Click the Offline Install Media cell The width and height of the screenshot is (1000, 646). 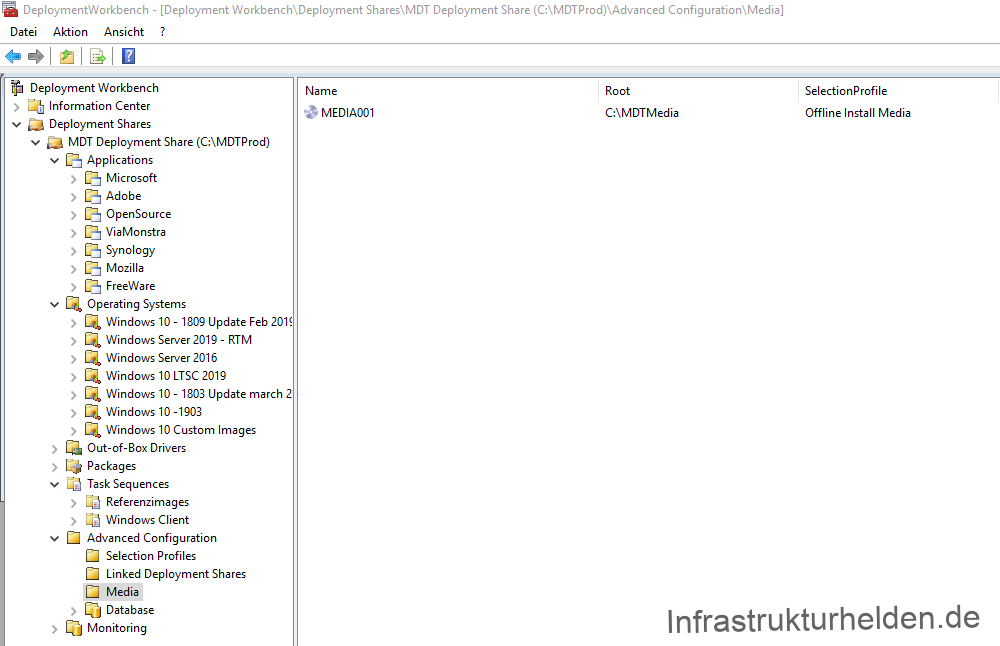[x=857, y=113]
